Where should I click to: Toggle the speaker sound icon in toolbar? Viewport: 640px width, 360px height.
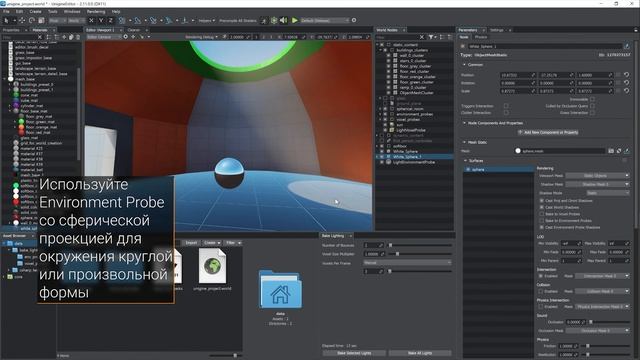[x=284, y=20]
